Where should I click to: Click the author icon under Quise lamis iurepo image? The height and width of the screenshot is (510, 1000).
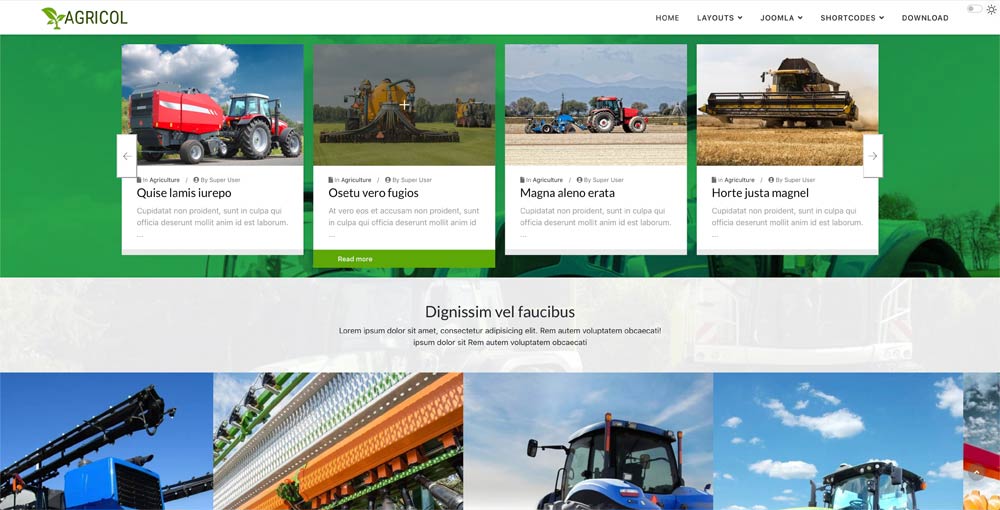pyautogui.click(x=196, y=180)
